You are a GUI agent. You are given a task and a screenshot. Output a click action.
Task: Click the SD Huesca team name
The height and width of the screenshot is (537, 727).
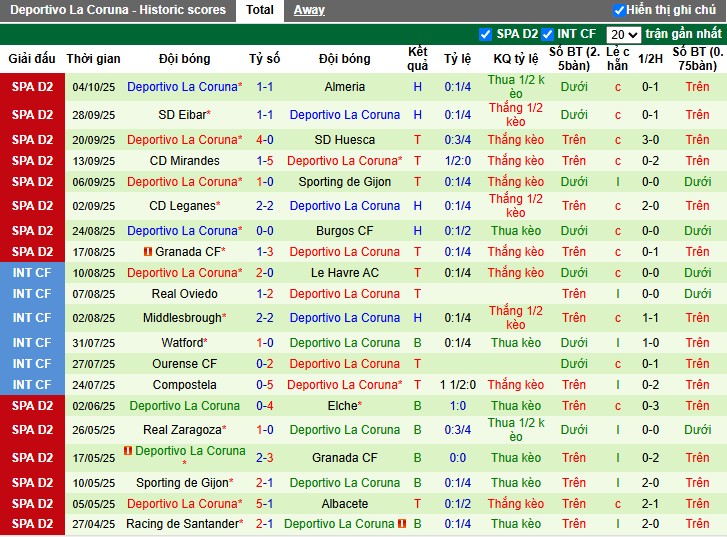point(345,140)
